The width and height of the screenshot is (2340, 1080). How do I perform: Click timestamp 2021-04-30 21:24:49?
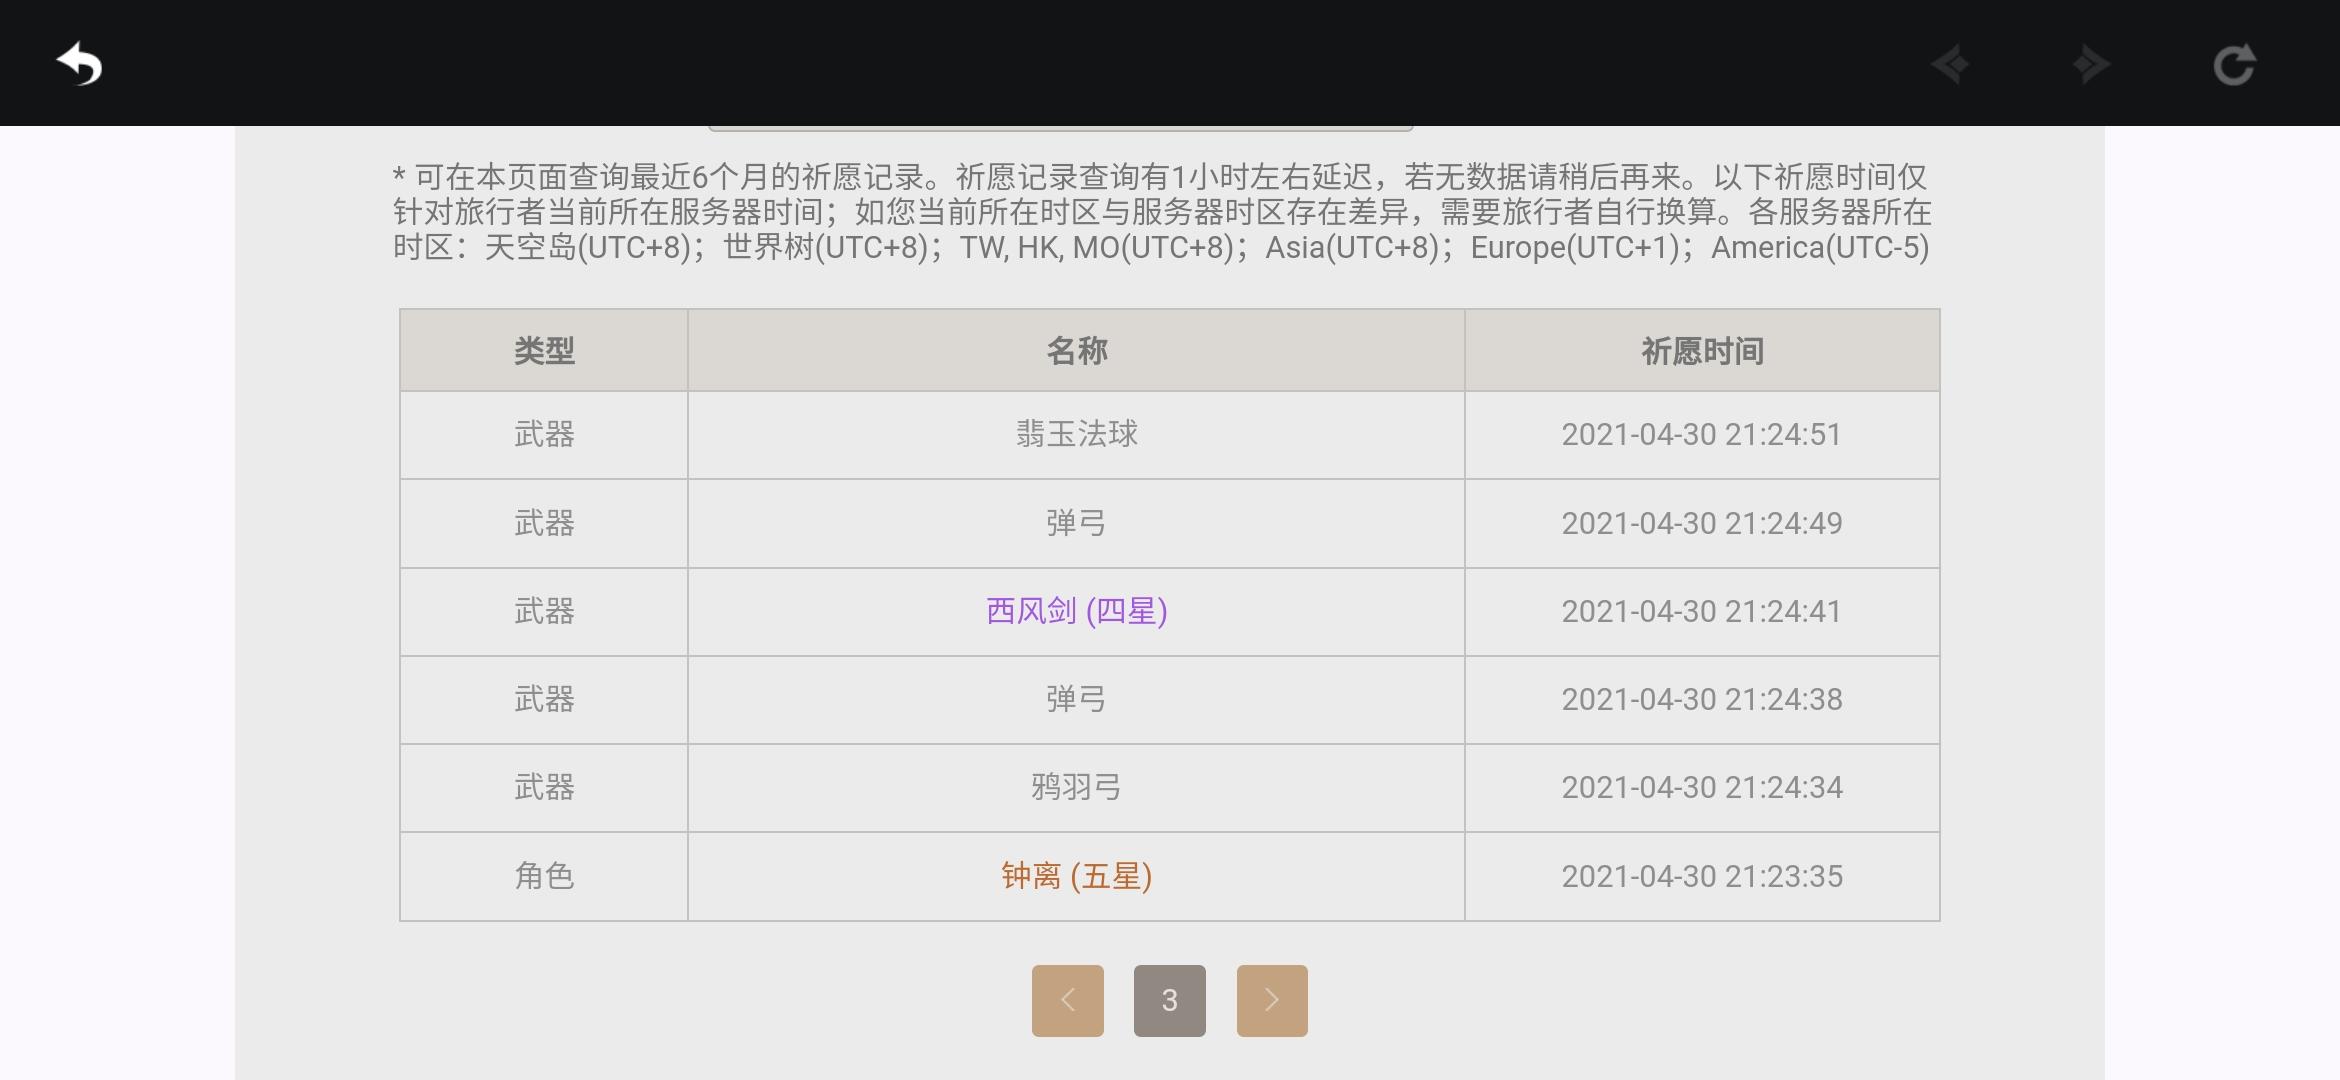pos(1702,523)
